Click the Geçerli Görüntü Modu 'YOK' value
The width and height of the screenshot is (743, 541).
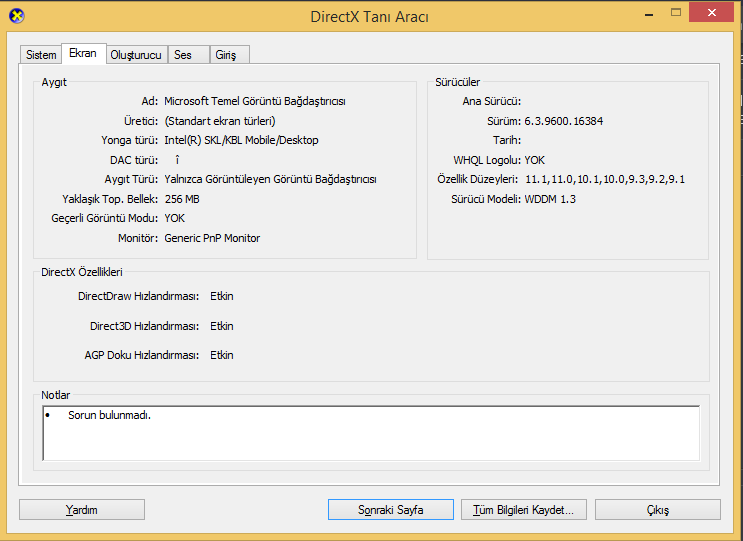tap(174, 218)
